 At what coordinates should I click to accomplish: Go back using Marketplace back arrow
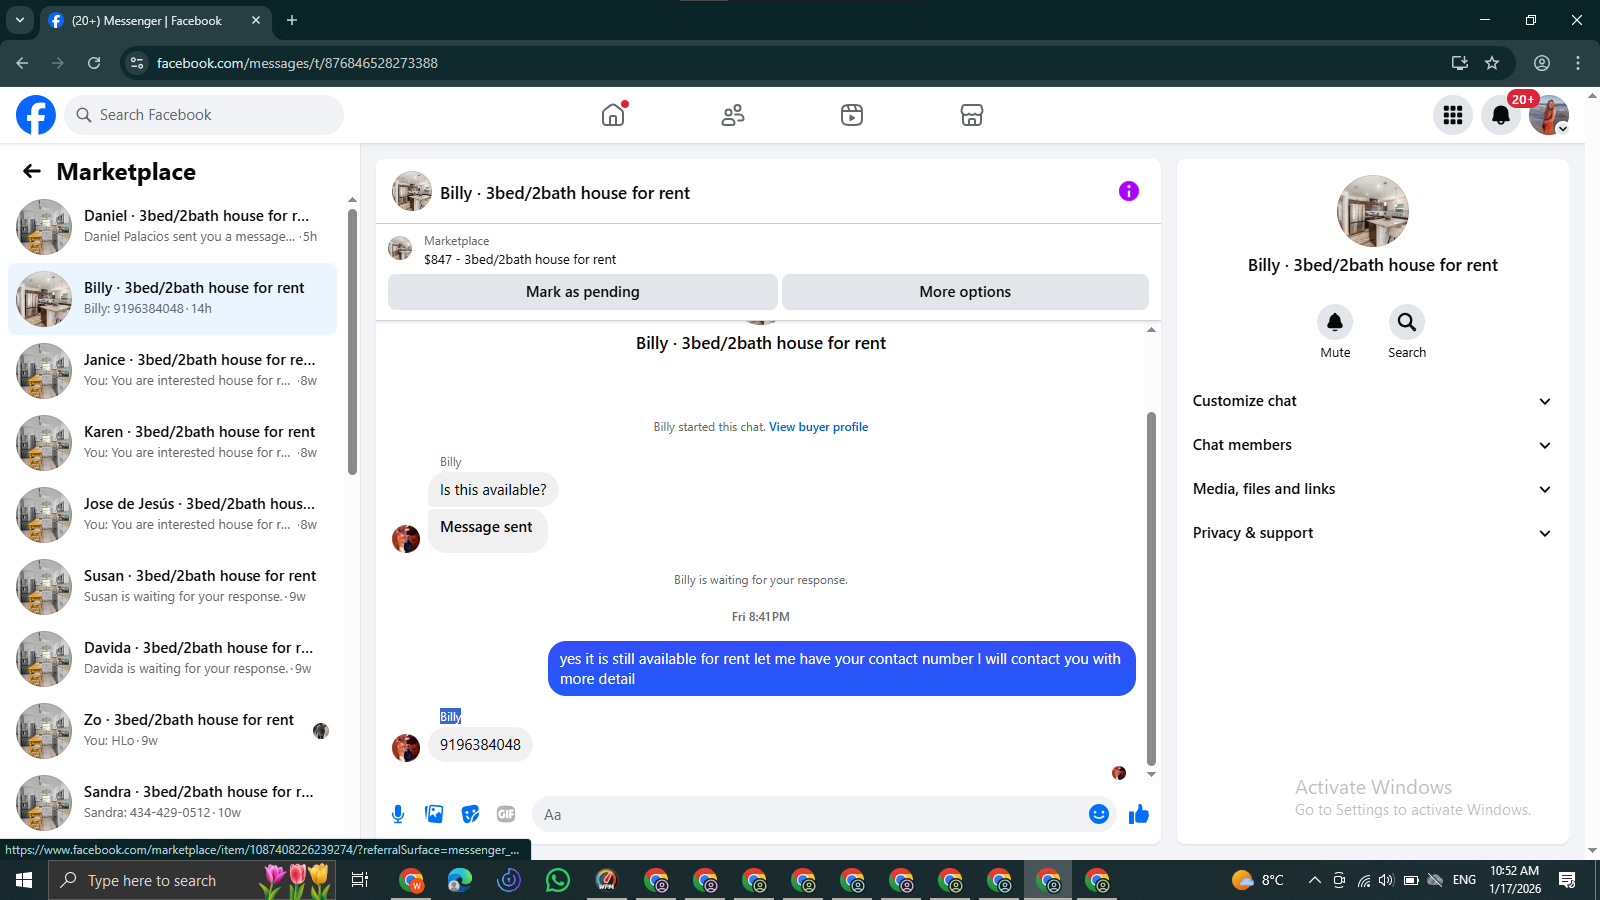(x=32, y=172)
